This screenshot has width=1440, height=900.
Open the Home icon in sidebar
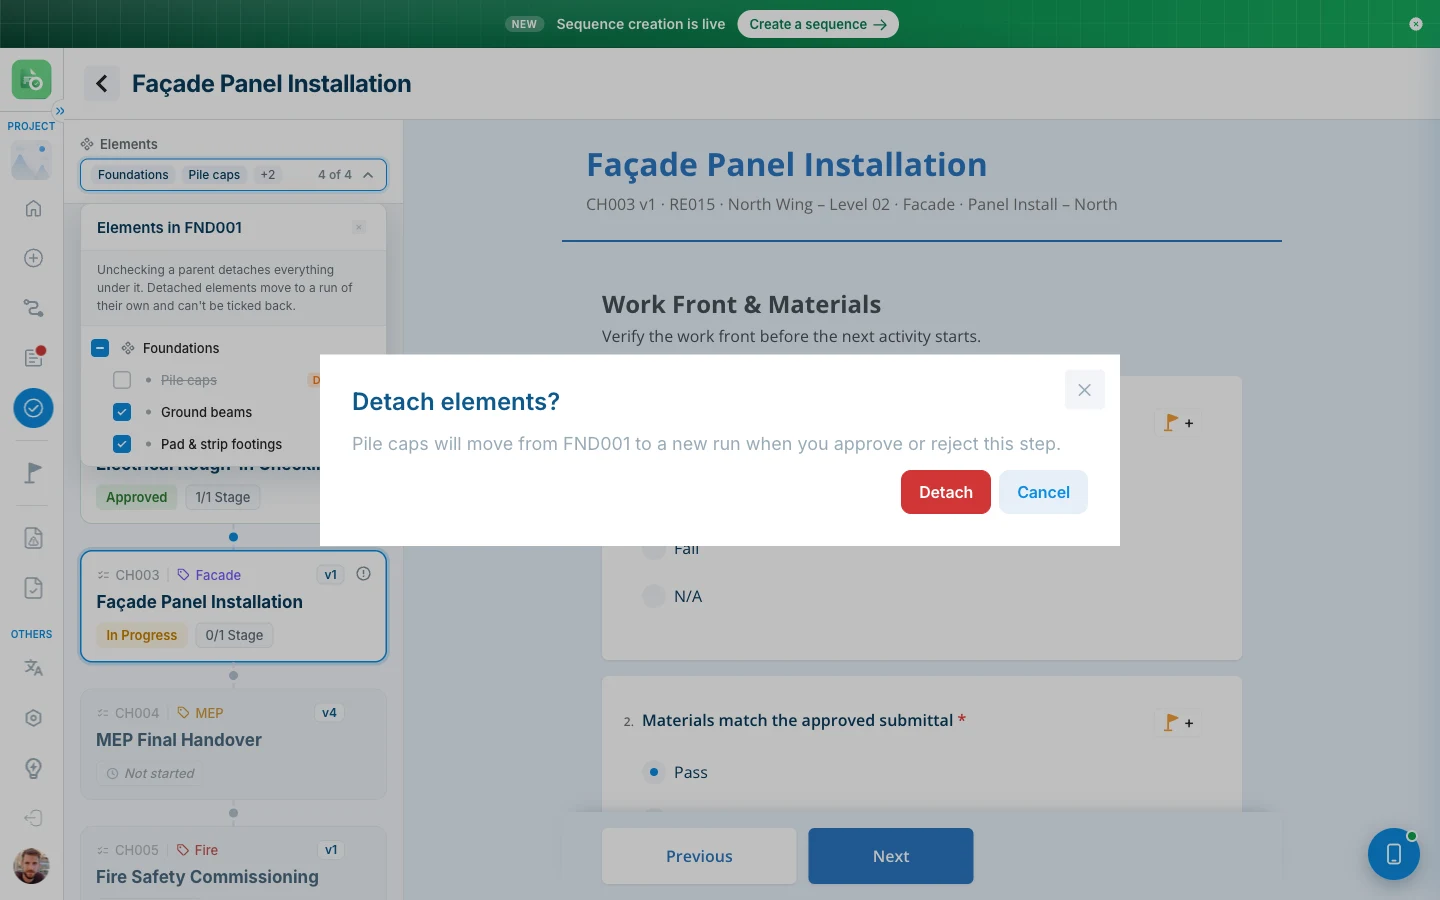click(33, 208)
